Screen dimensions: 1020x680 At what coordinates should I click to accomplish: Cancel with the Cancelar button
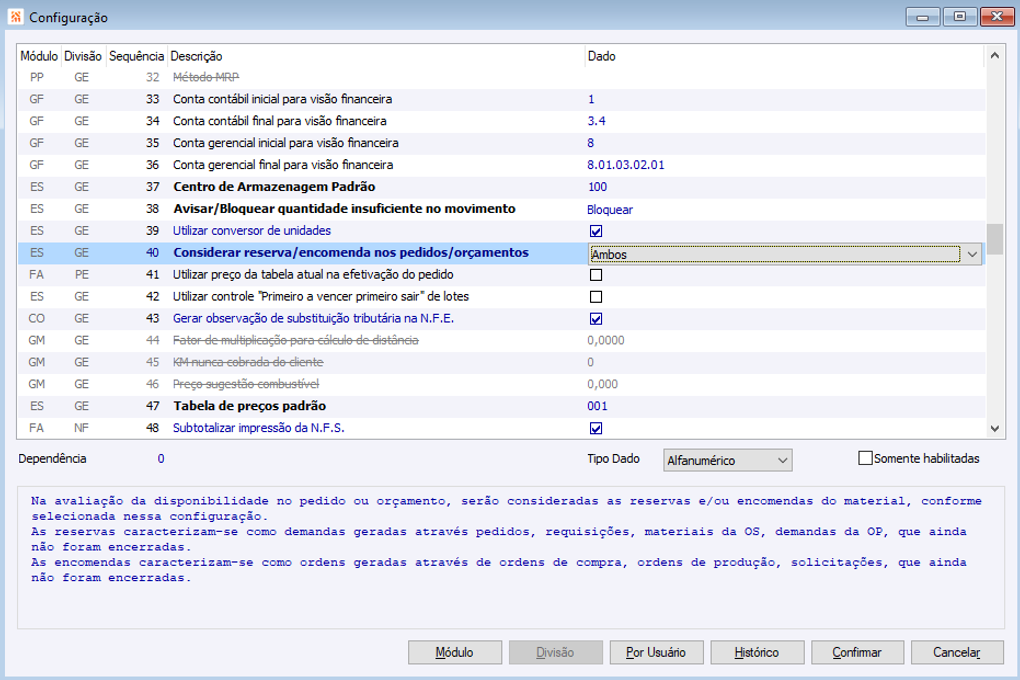pyautogui.click(x=957, y=652)
